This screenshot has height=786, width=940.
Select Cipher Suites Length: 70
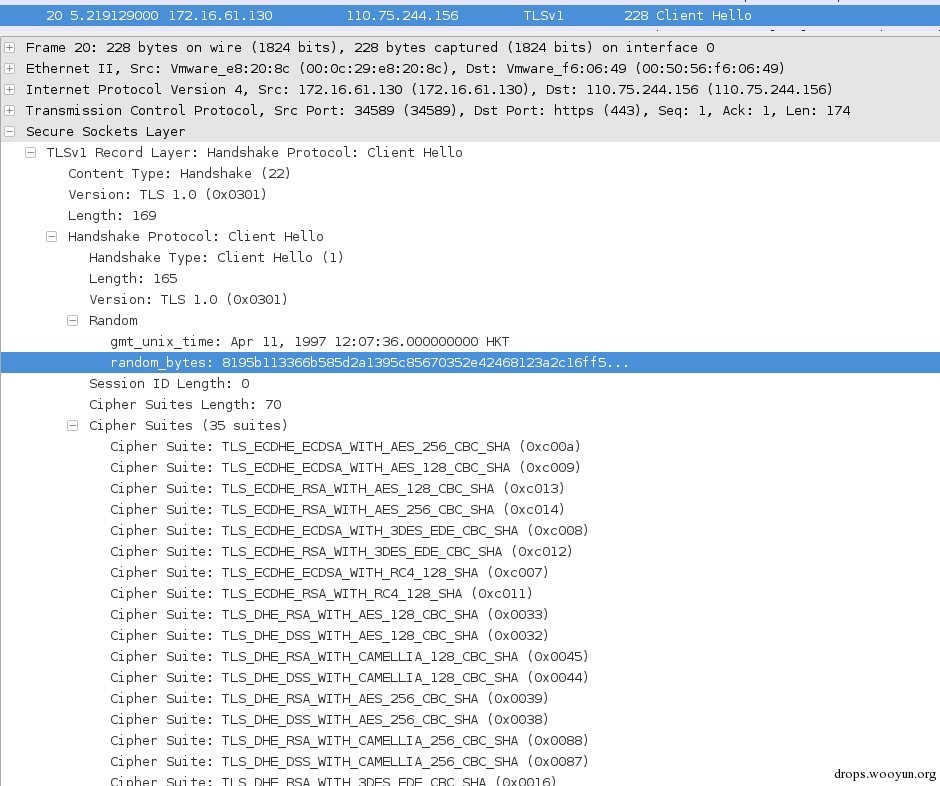185,404
